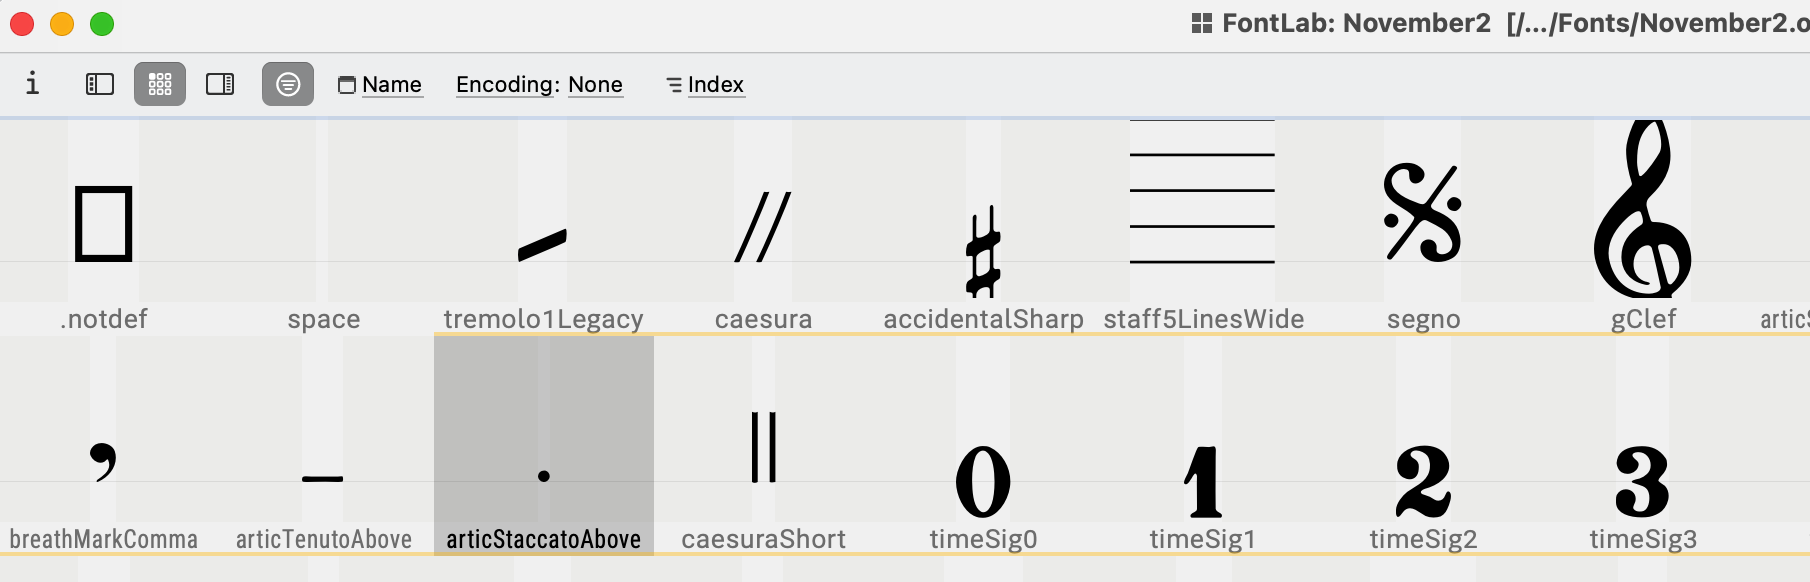The height and width of the screenshot is (582, 1810).
Task: Select the breathMarkComma glyph cell
Action: (104, 445)
